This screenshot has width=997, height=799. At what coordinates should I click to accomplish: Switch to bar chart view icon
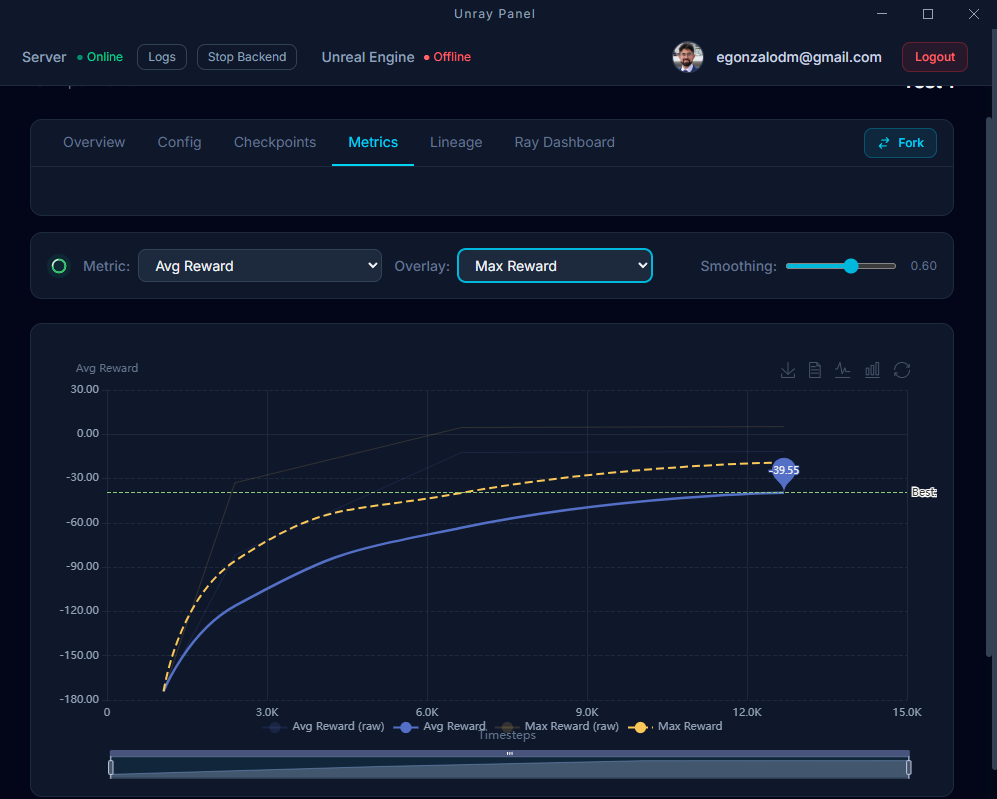point(871,370)
